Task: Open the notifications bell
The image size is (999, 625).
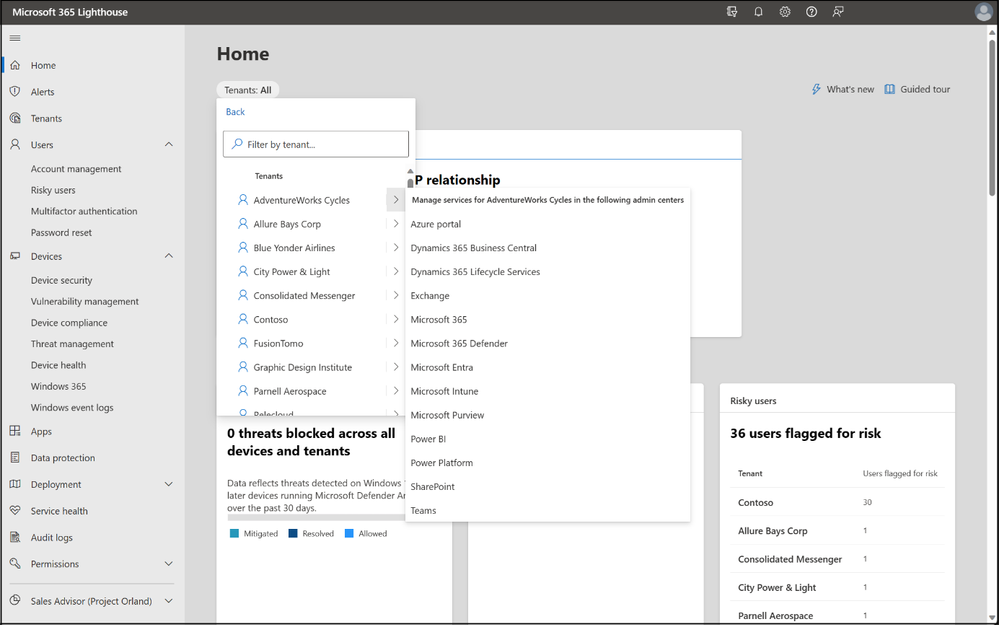Action: coord(758,12)
